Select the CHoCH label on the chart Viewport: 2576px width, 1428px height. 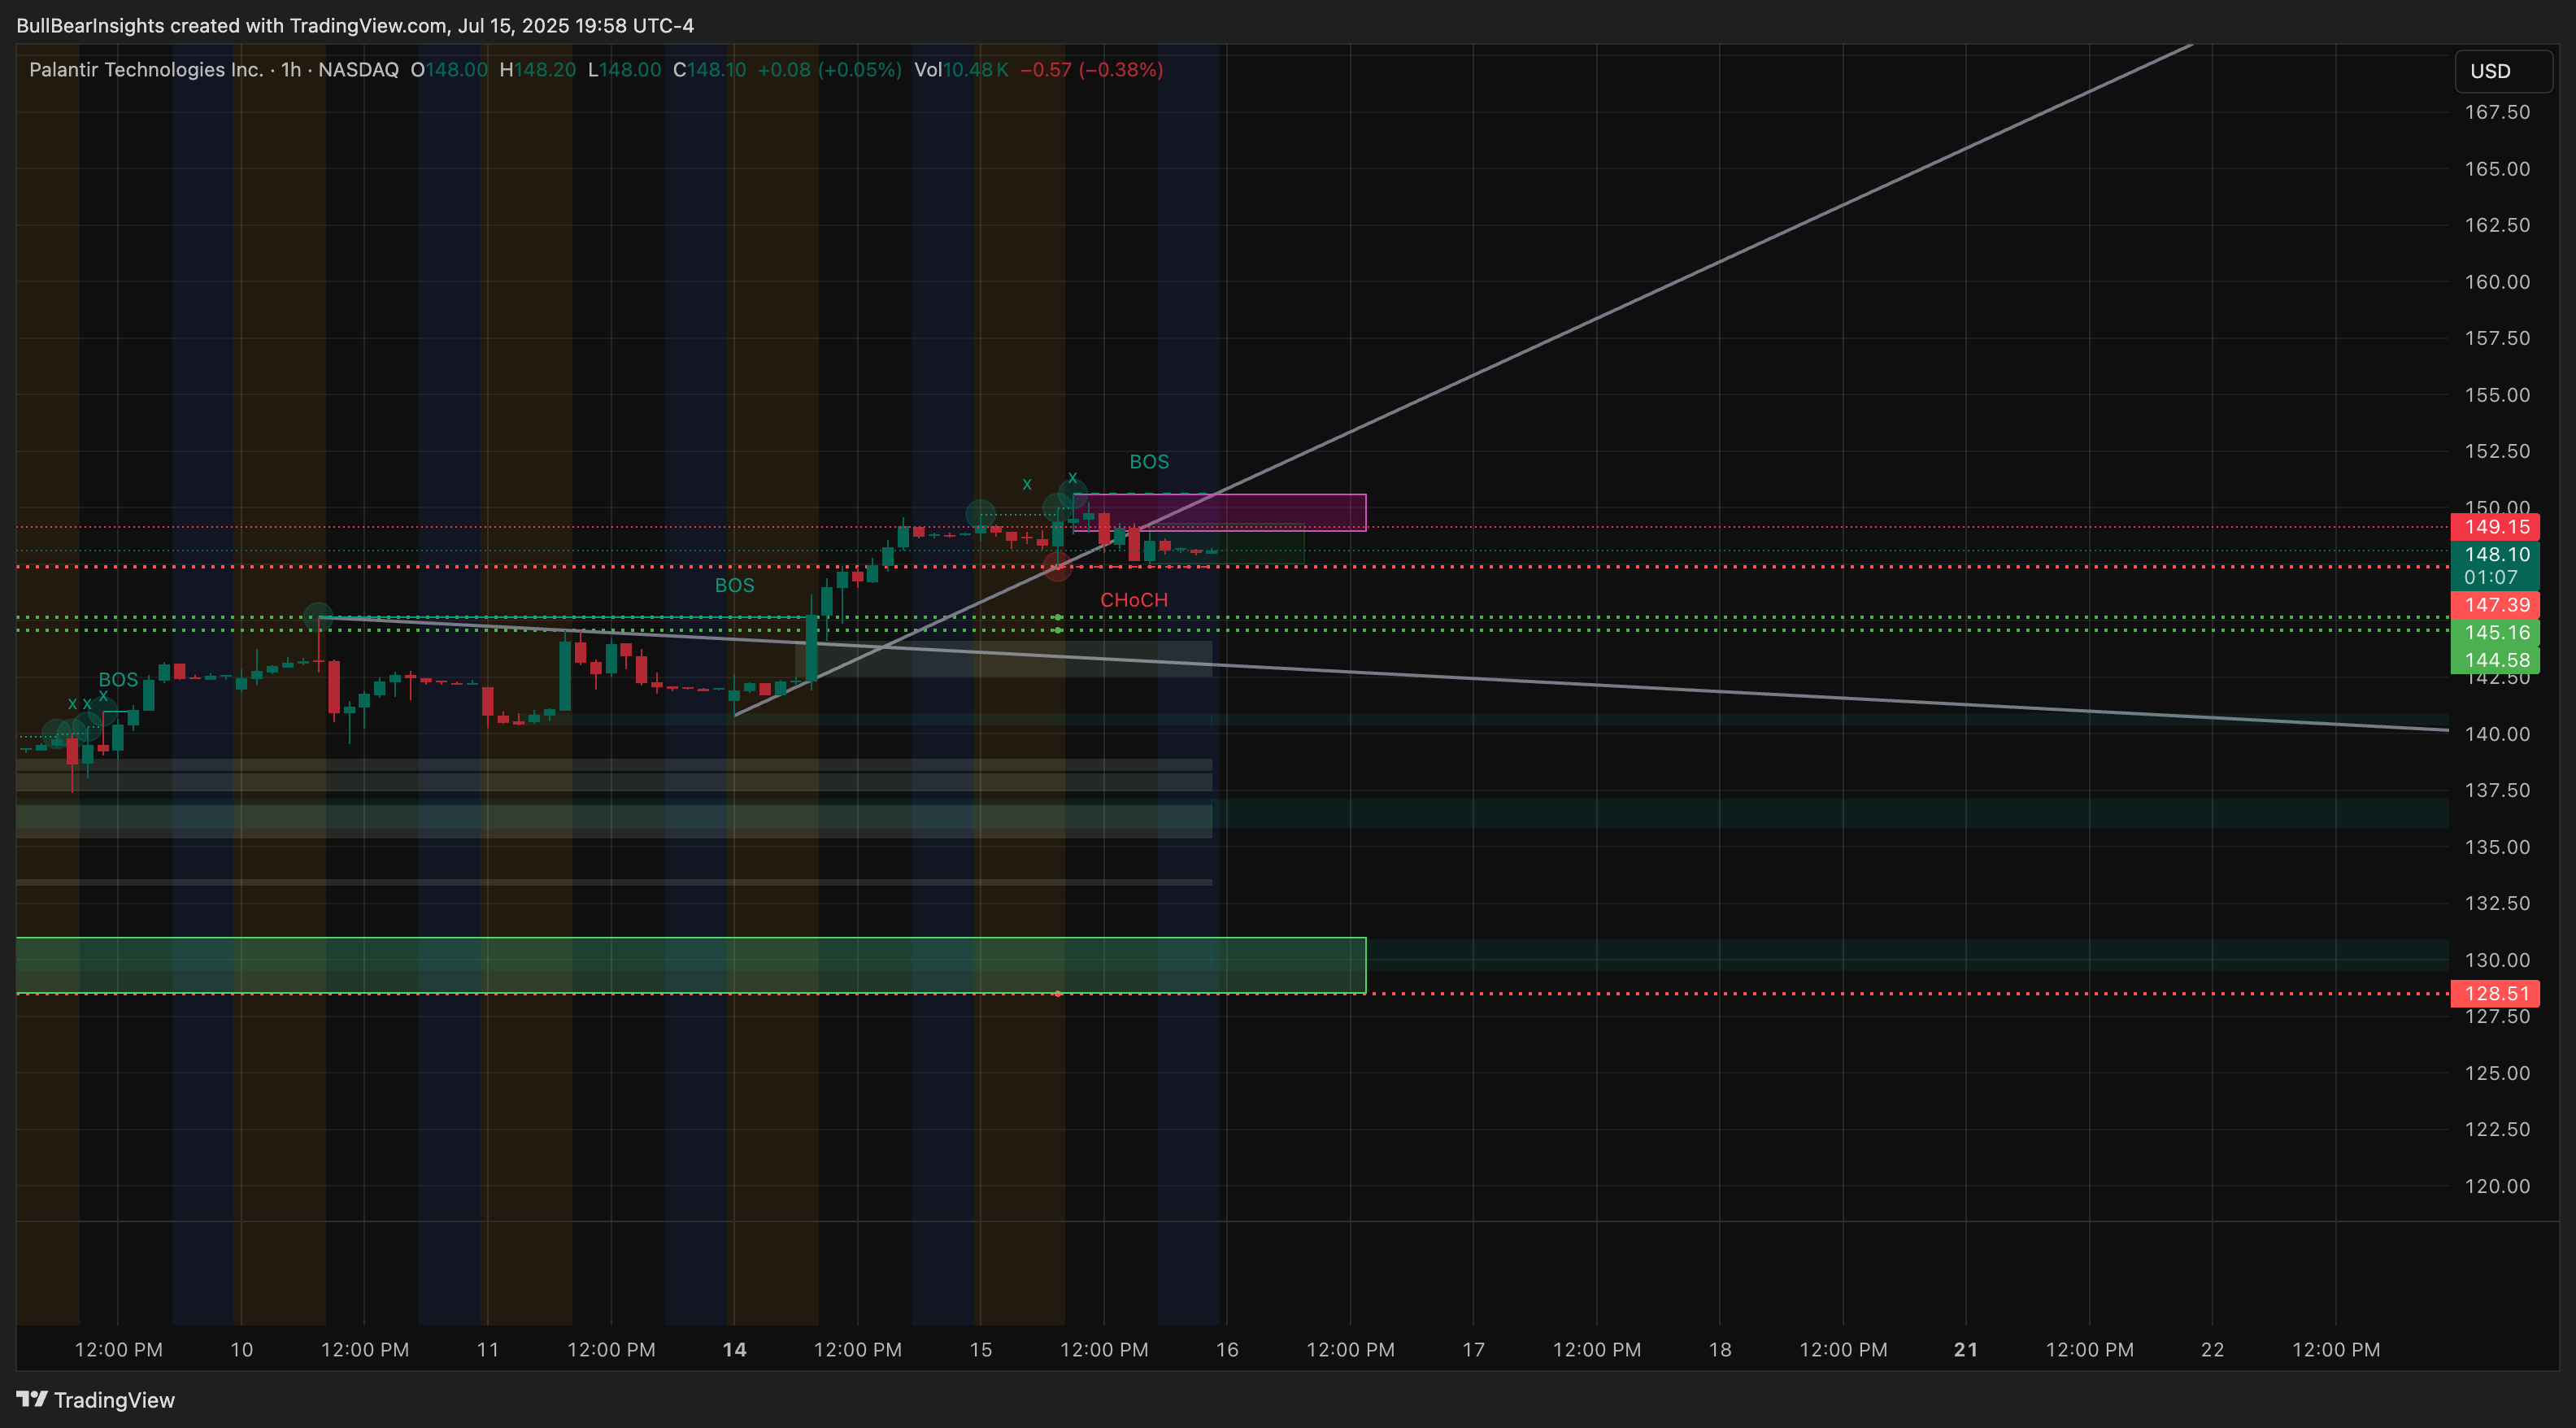(1134, 600)
